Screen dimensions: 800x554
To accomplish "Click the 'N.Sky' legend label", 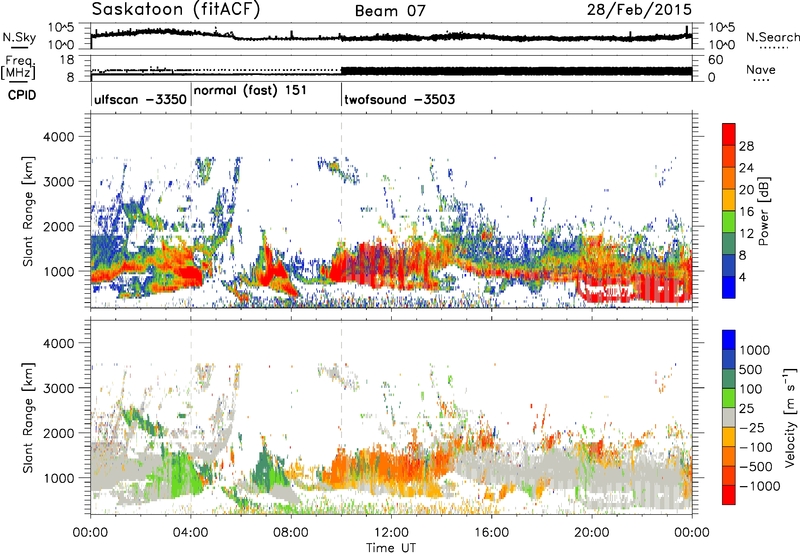I will click(x=19, y=37).
